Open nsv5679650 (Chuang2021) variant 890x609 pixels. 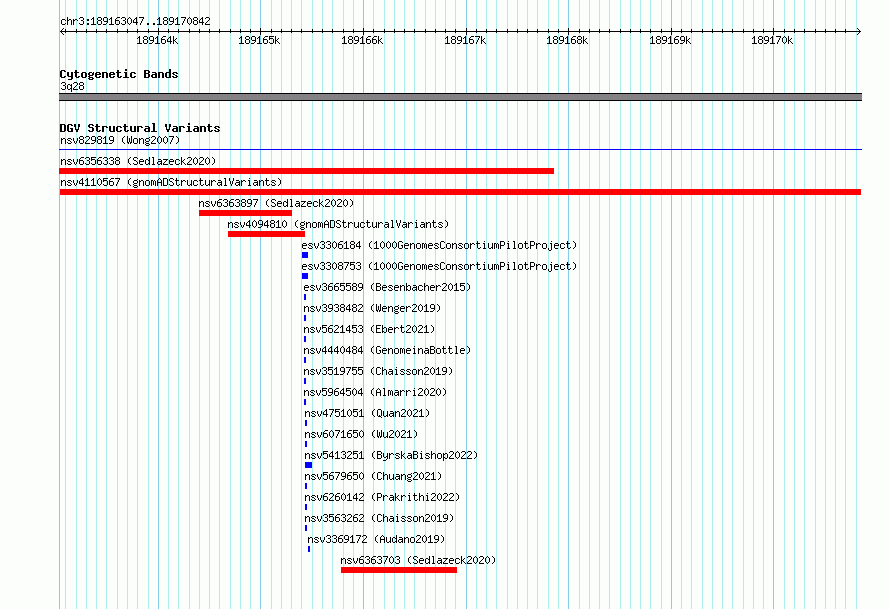pos(373,476)
